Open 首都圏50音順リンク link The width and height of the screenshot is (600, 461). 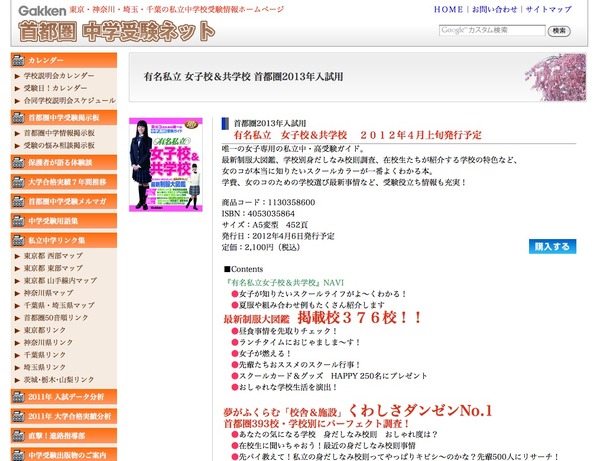tap(56, 318)
